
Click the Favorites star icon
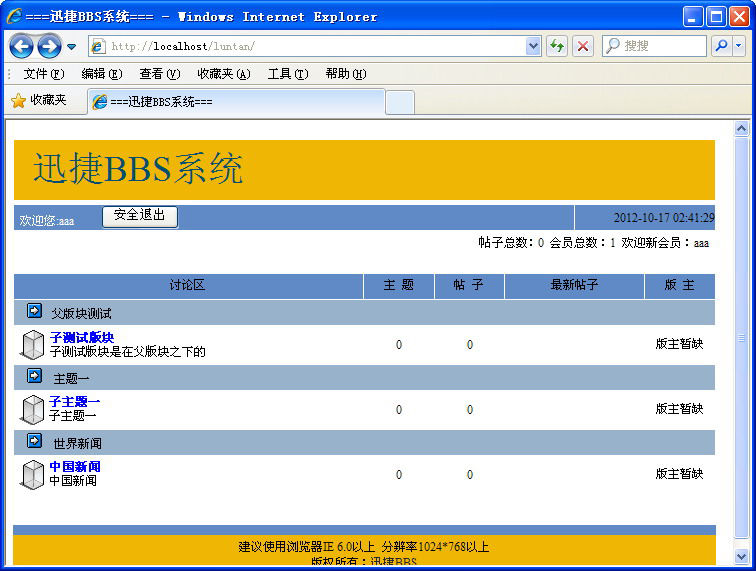pyautogui.click(x=18, y=101)
